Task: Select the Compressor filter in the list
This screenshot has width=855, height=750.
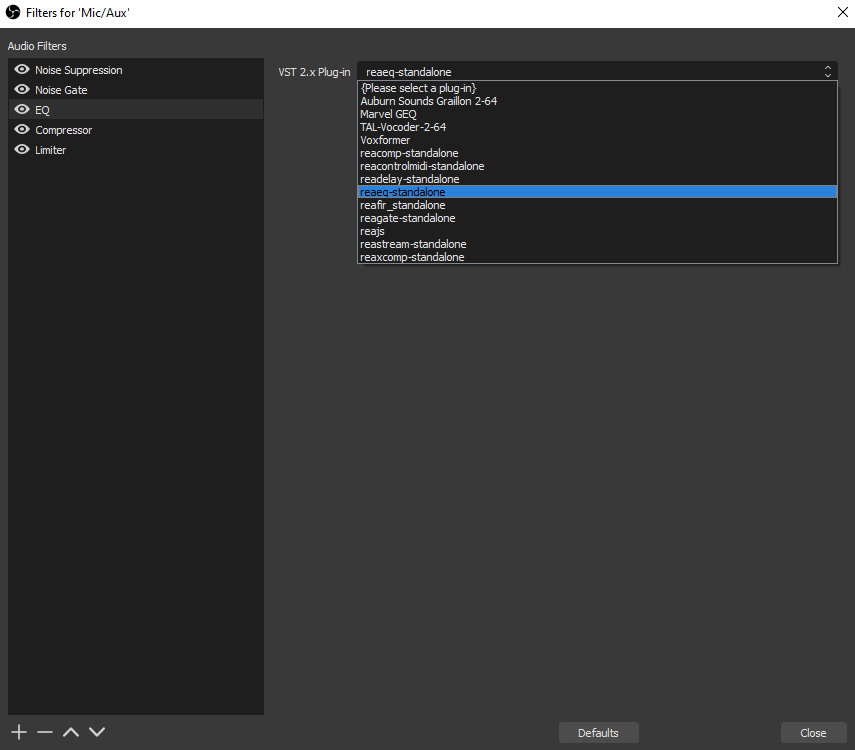Action: [x=63, y=130]
